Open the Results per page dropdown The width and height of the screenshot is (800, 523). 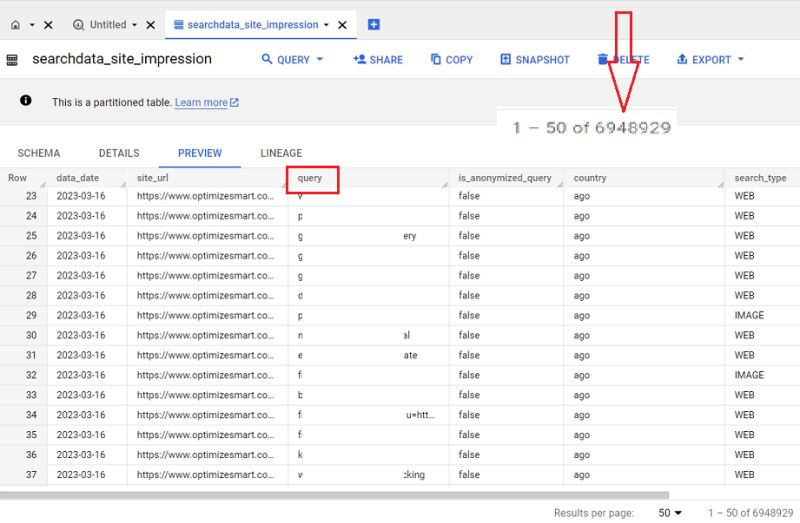click(670, 513)
